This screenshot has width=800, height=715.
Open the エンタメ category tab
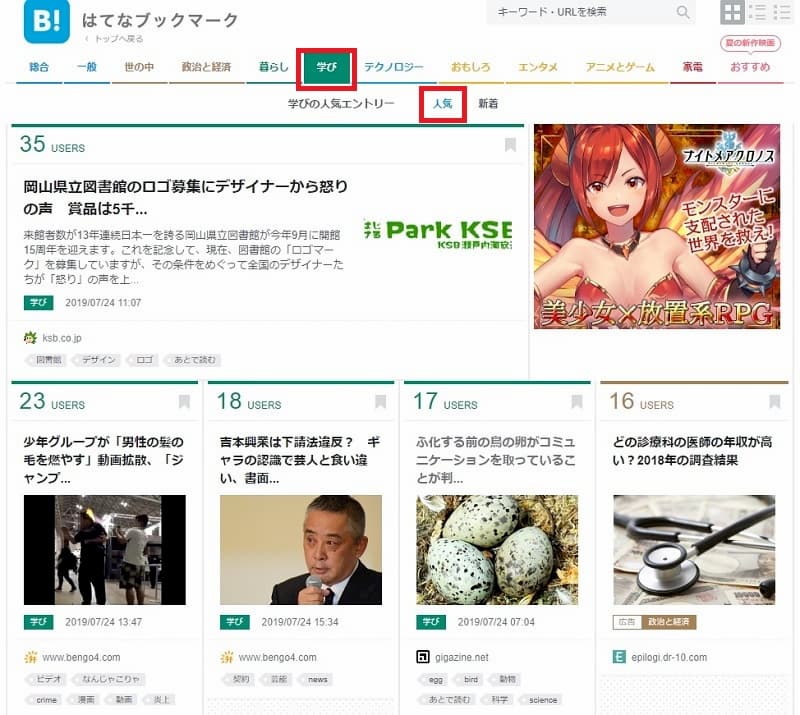pos(538,67)
